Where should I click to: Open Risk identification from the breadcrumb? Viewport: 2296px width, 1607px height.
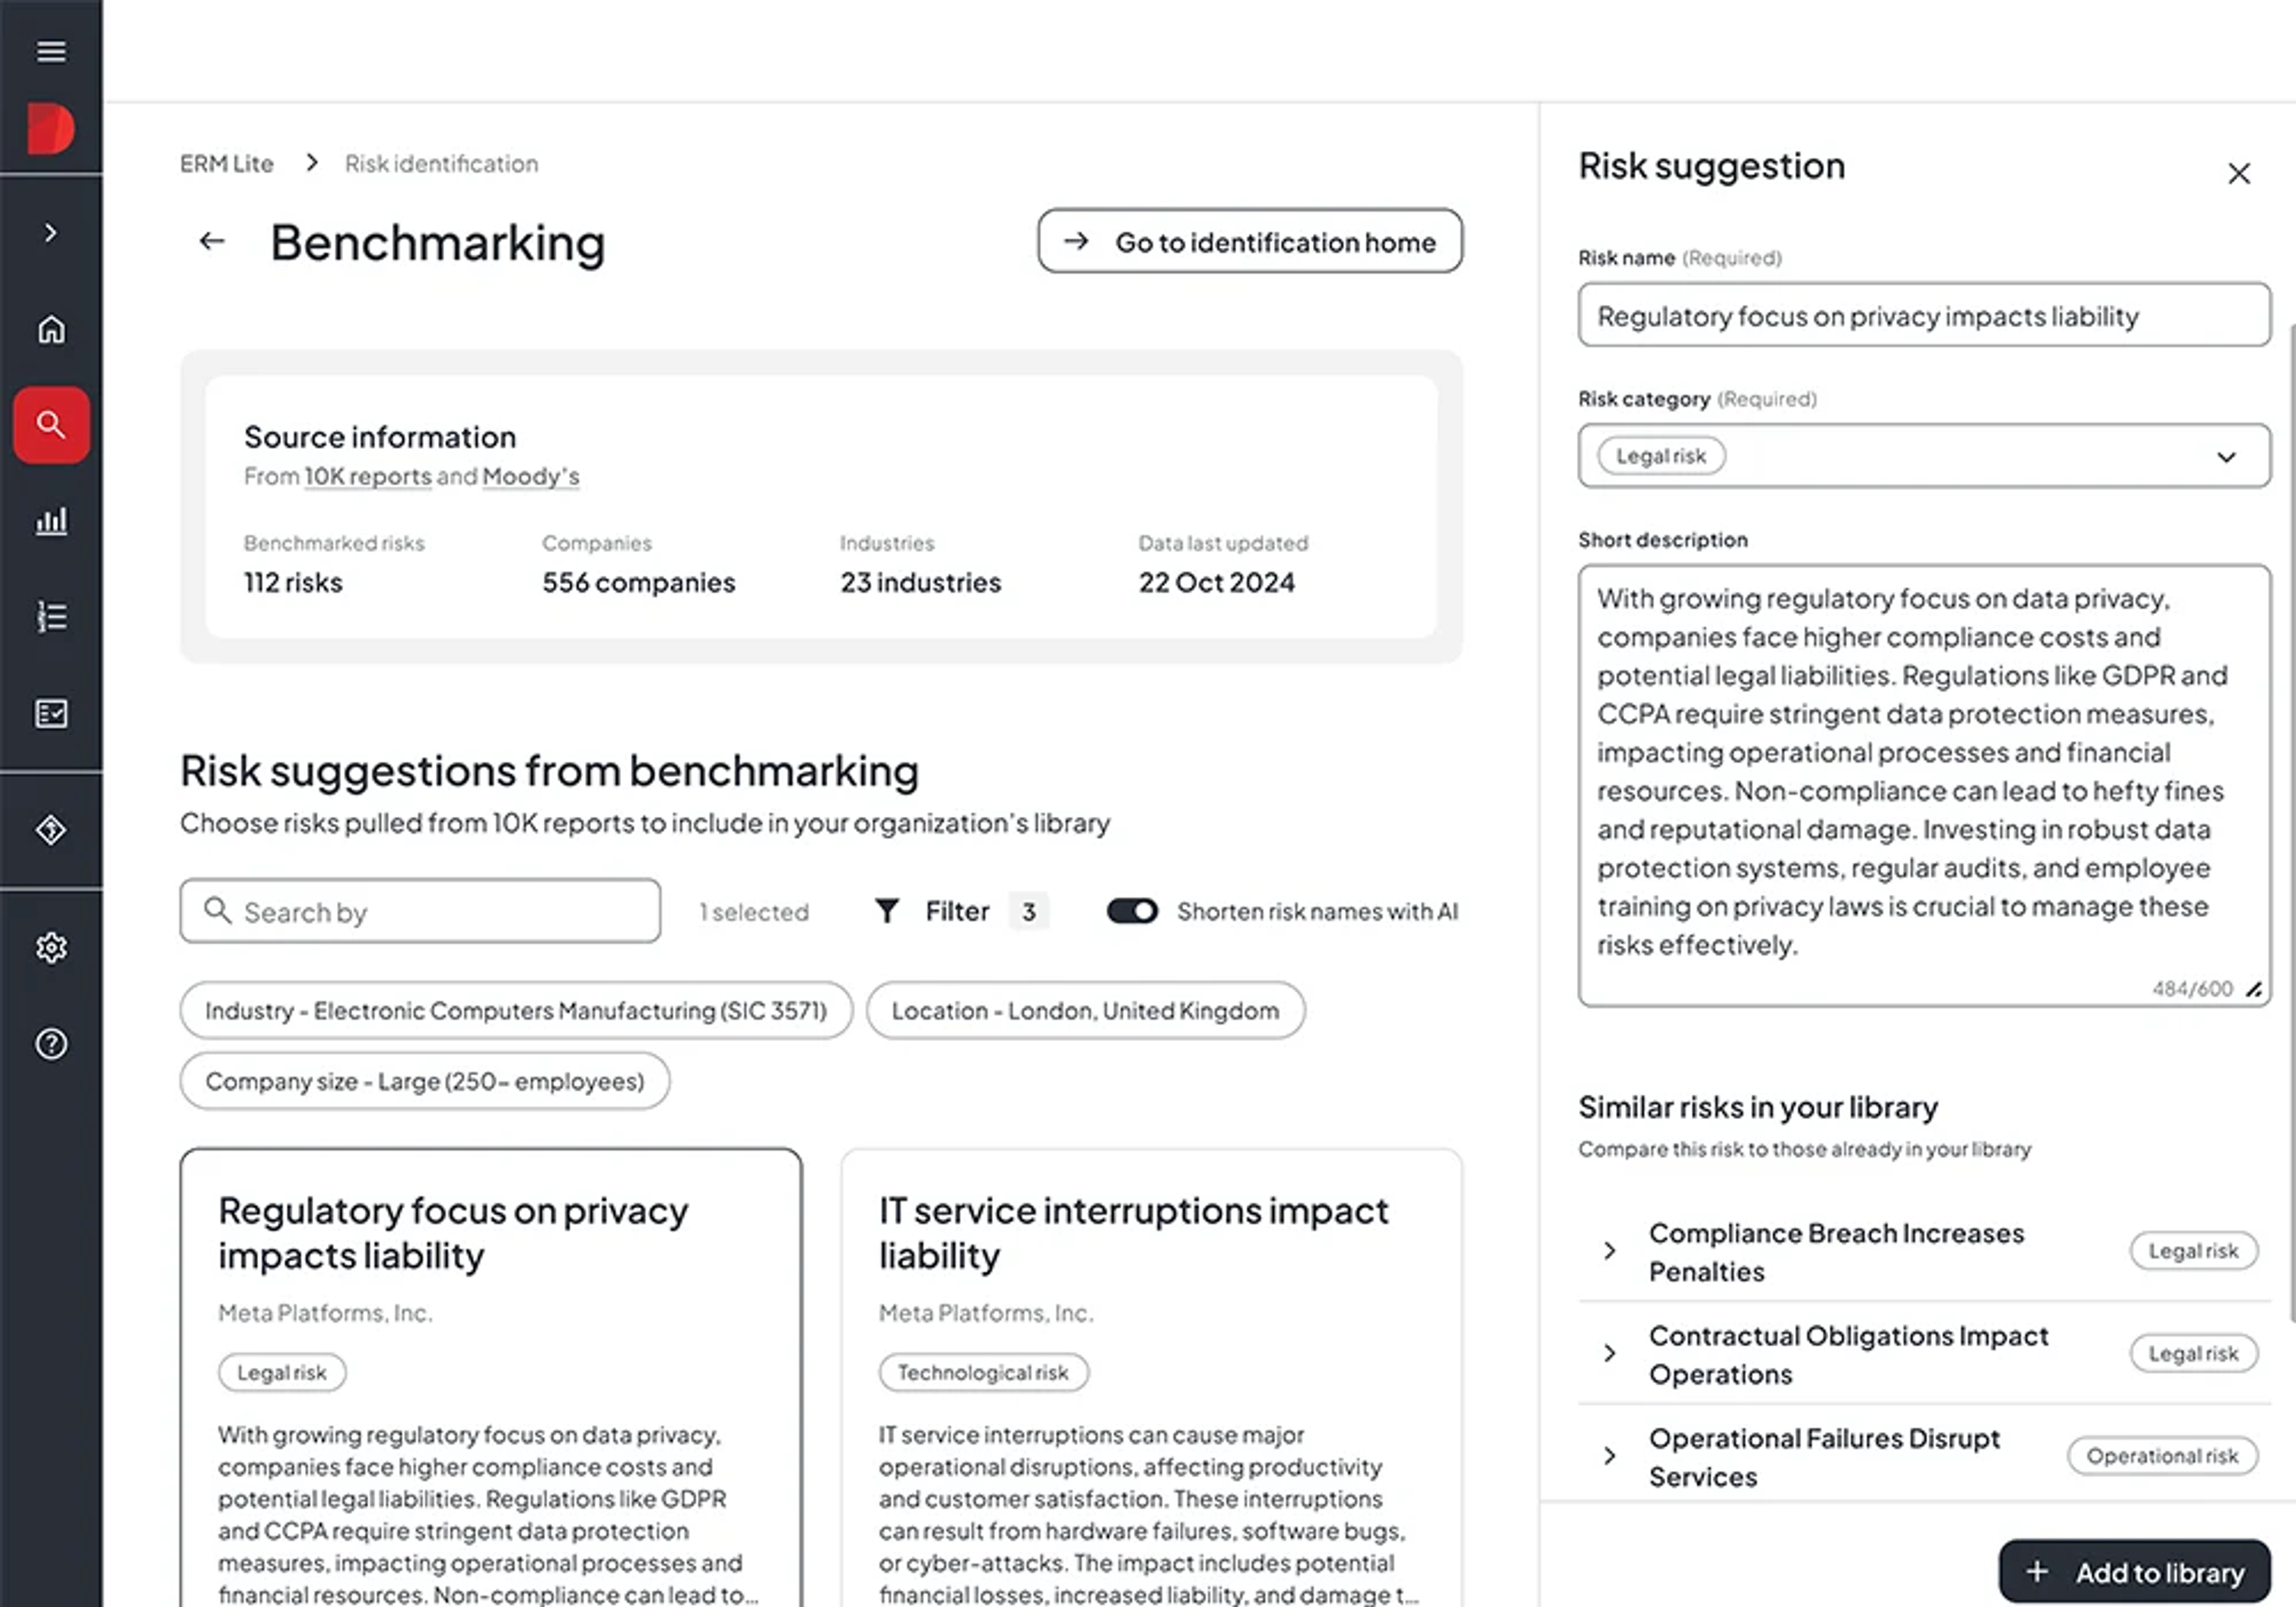(440, 163)
